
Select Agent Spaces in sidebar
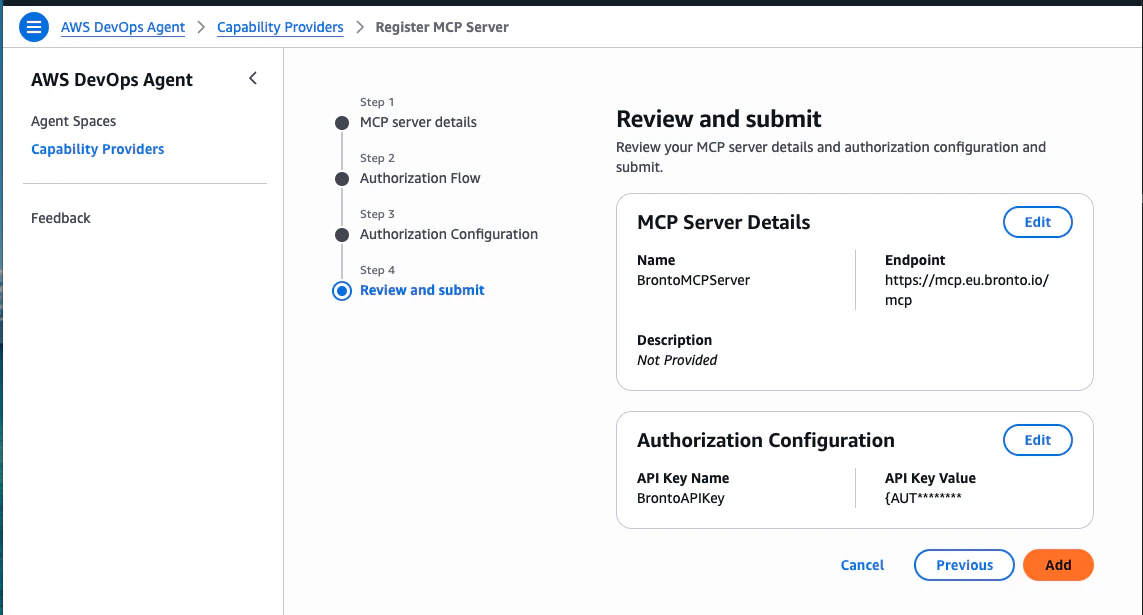coord(73,121)
